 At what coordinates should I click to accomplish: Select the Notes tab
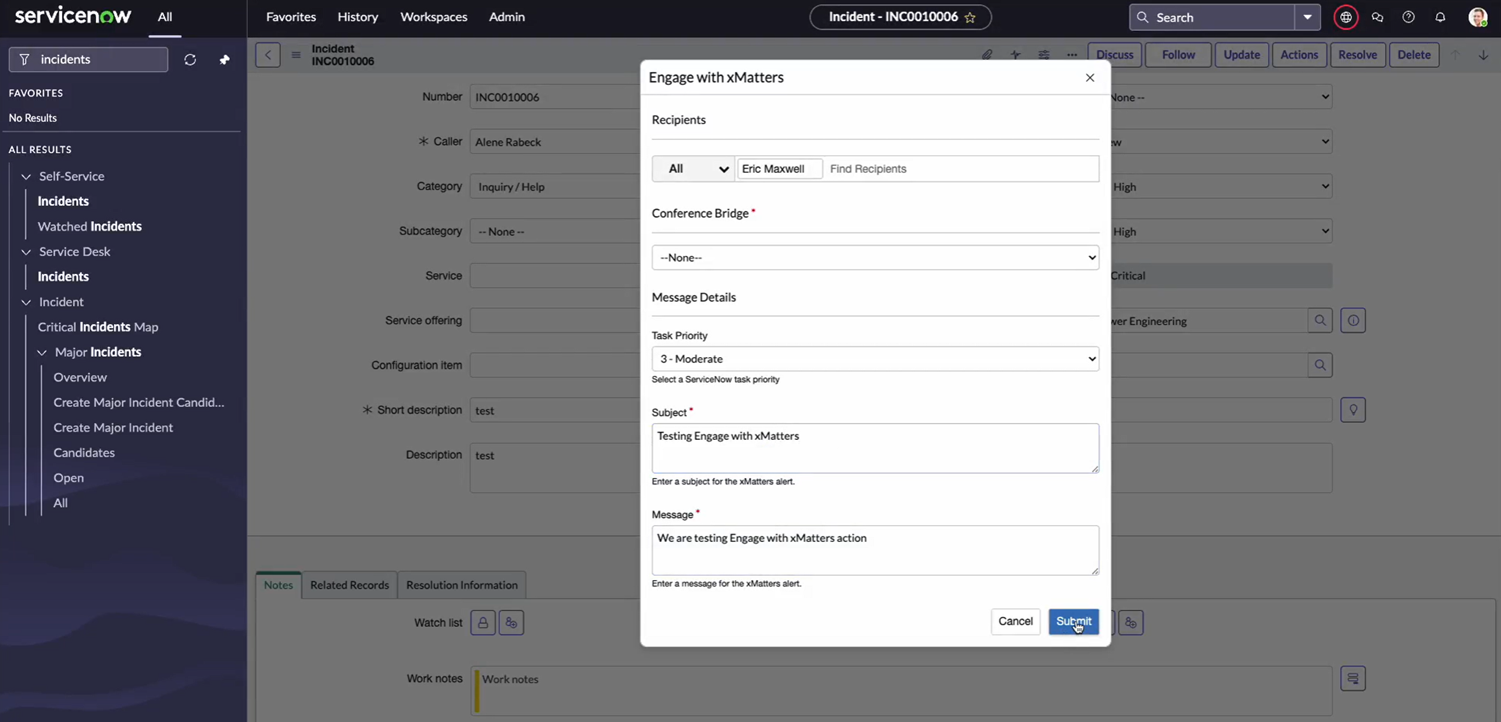click(278, 585)
